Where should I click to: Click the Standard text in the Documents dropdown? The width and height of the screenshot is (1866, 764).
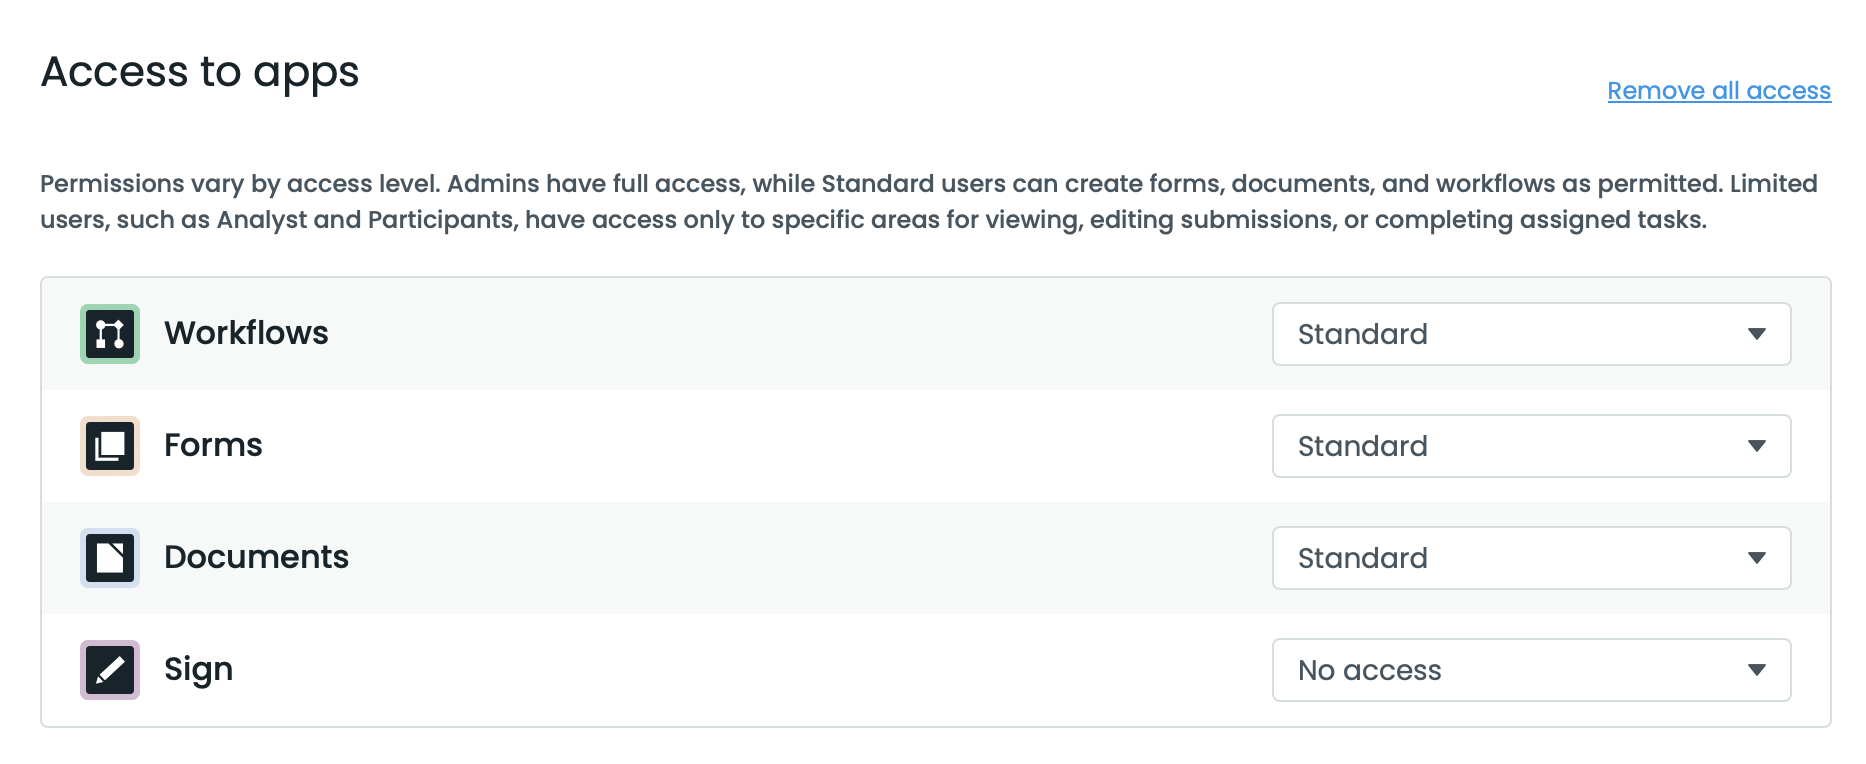(x=1362, y=558)
